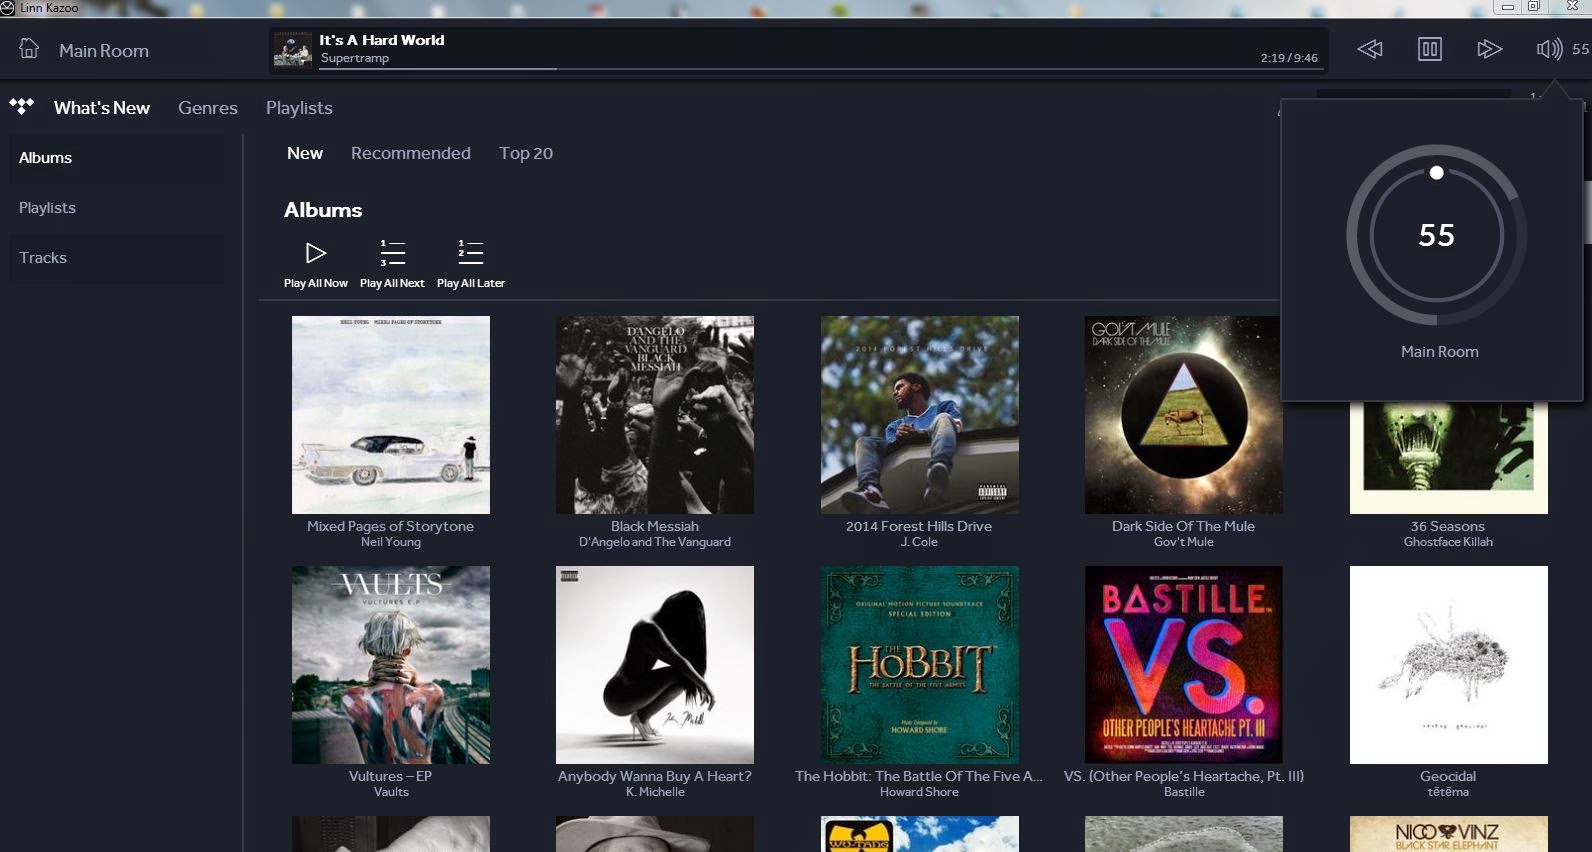Open the Nico & Vinz album cover
Image resolution: width=1592 pixels, height=852 pixels.
(1449, 834)
